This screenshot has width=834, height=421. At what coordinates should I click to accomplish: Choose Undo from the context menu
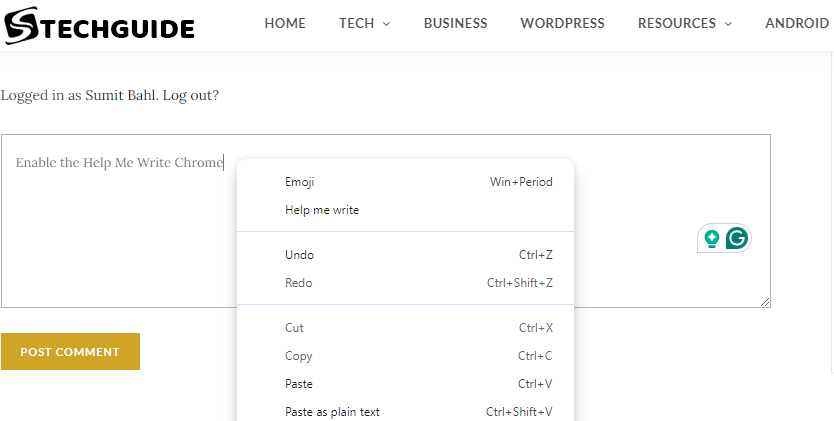click(299, 255)
